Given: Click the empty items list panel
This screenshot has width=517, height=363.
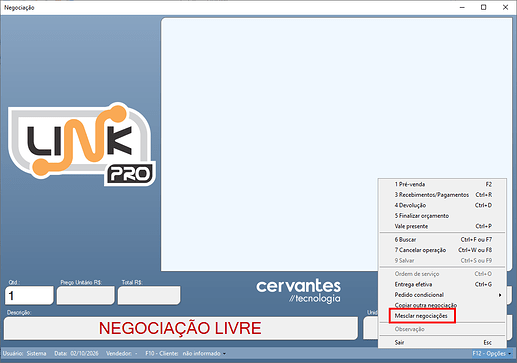Looking at the screenshot, I should coord(337,144).
